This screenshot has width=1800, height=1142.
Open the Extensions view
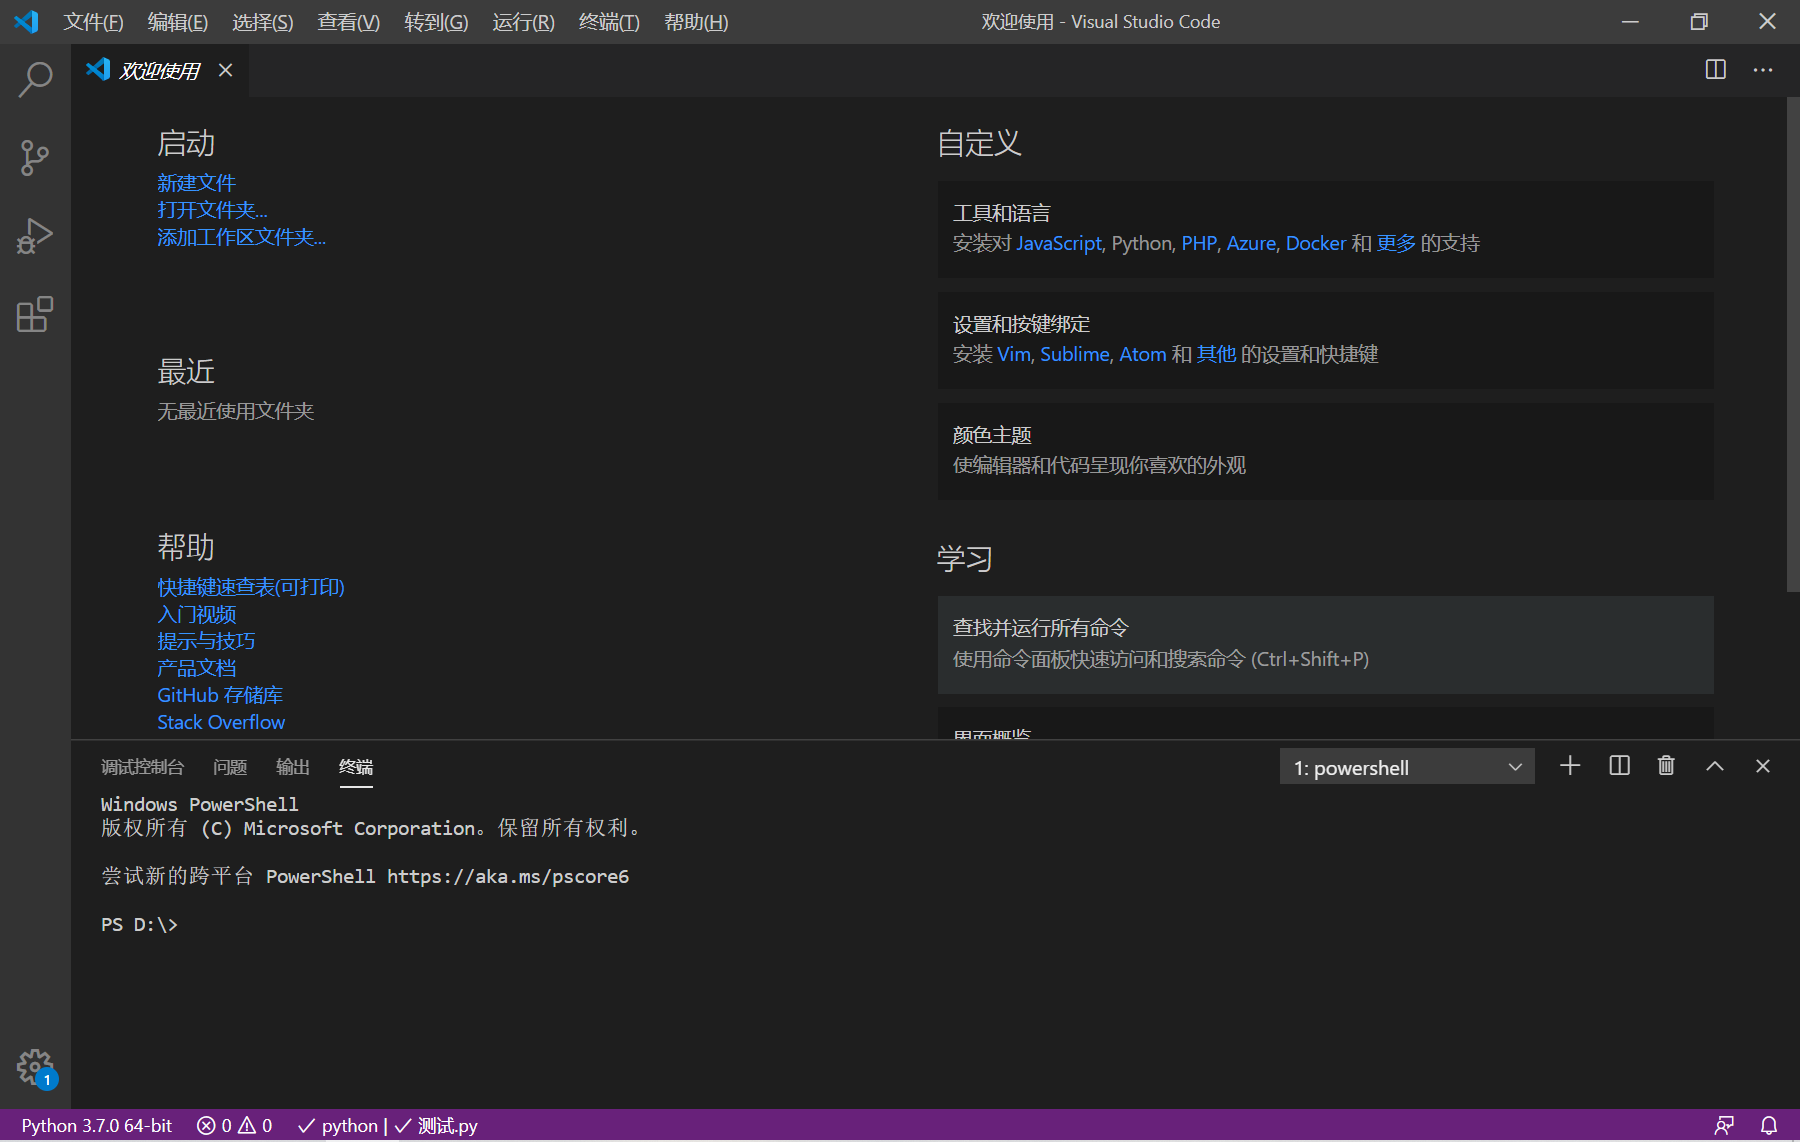click(x=35, y=315)
